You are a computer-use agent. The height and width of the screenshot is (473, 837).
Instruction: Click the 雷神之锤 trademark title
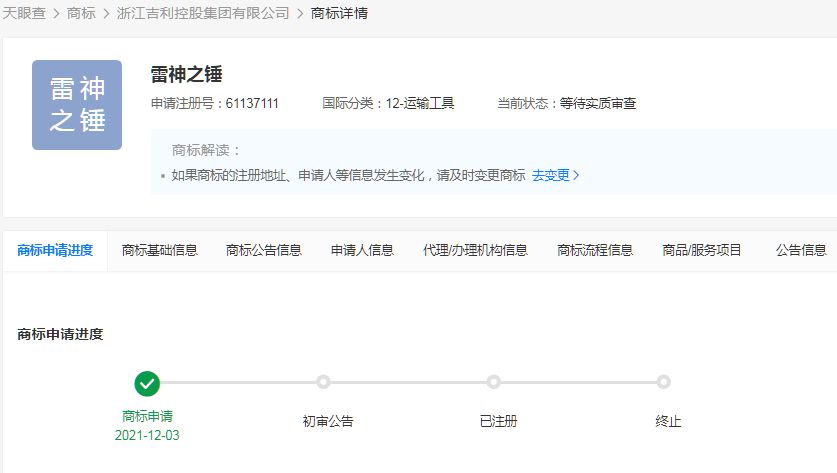click(x=186, y=74)
